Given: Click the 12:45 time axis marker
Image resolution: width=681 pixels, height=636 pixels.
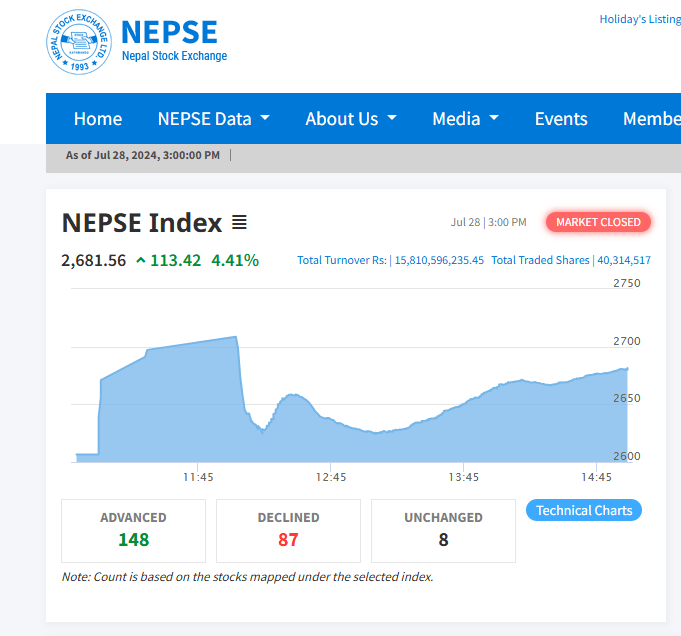Looking at the screenshot, I should tap(331, 477).
